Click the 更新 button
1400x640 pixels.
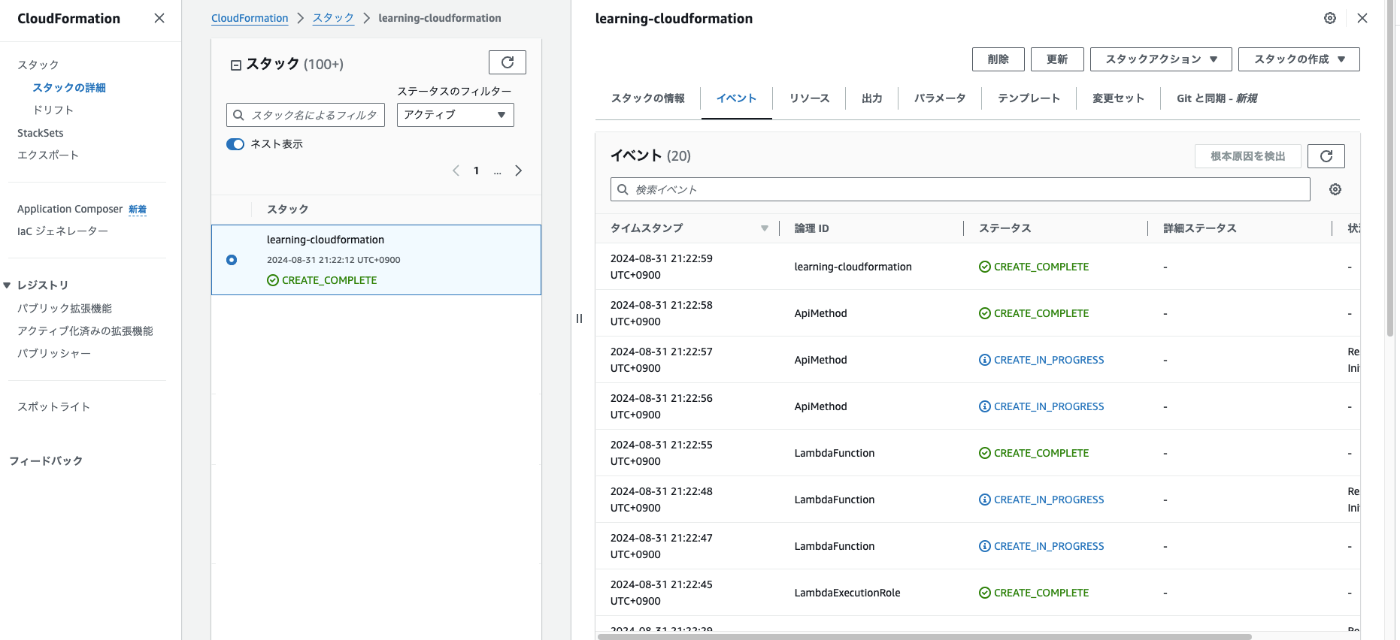tap(1057, 59)
